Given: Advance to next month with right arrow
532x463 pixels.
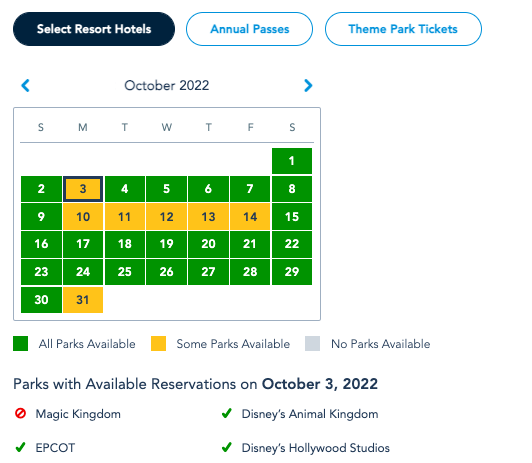Looking at the screenshot, I should pyautogui.click(x=308, y=85).
